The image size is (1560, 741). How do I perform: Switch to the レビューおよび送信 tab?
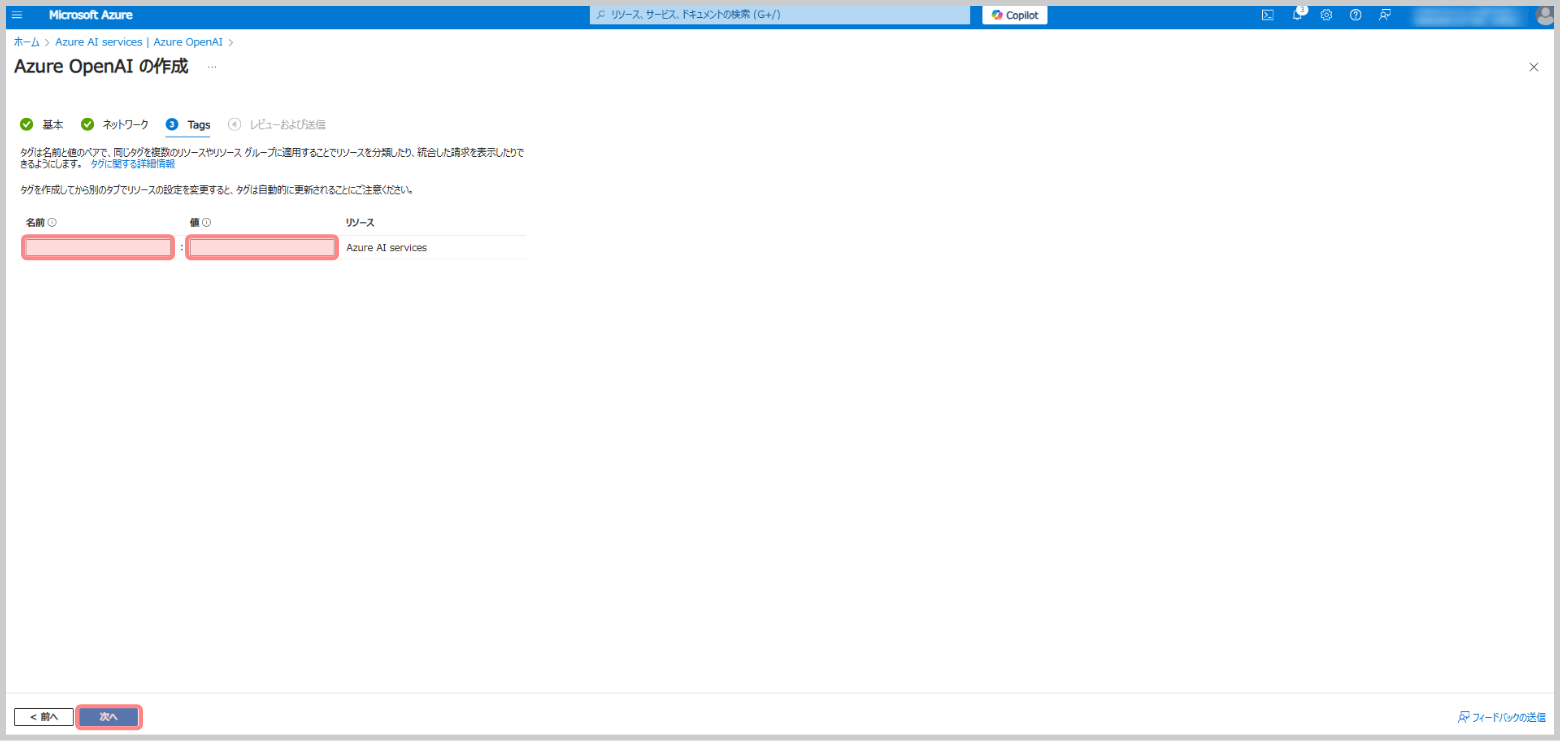(277, 124)
